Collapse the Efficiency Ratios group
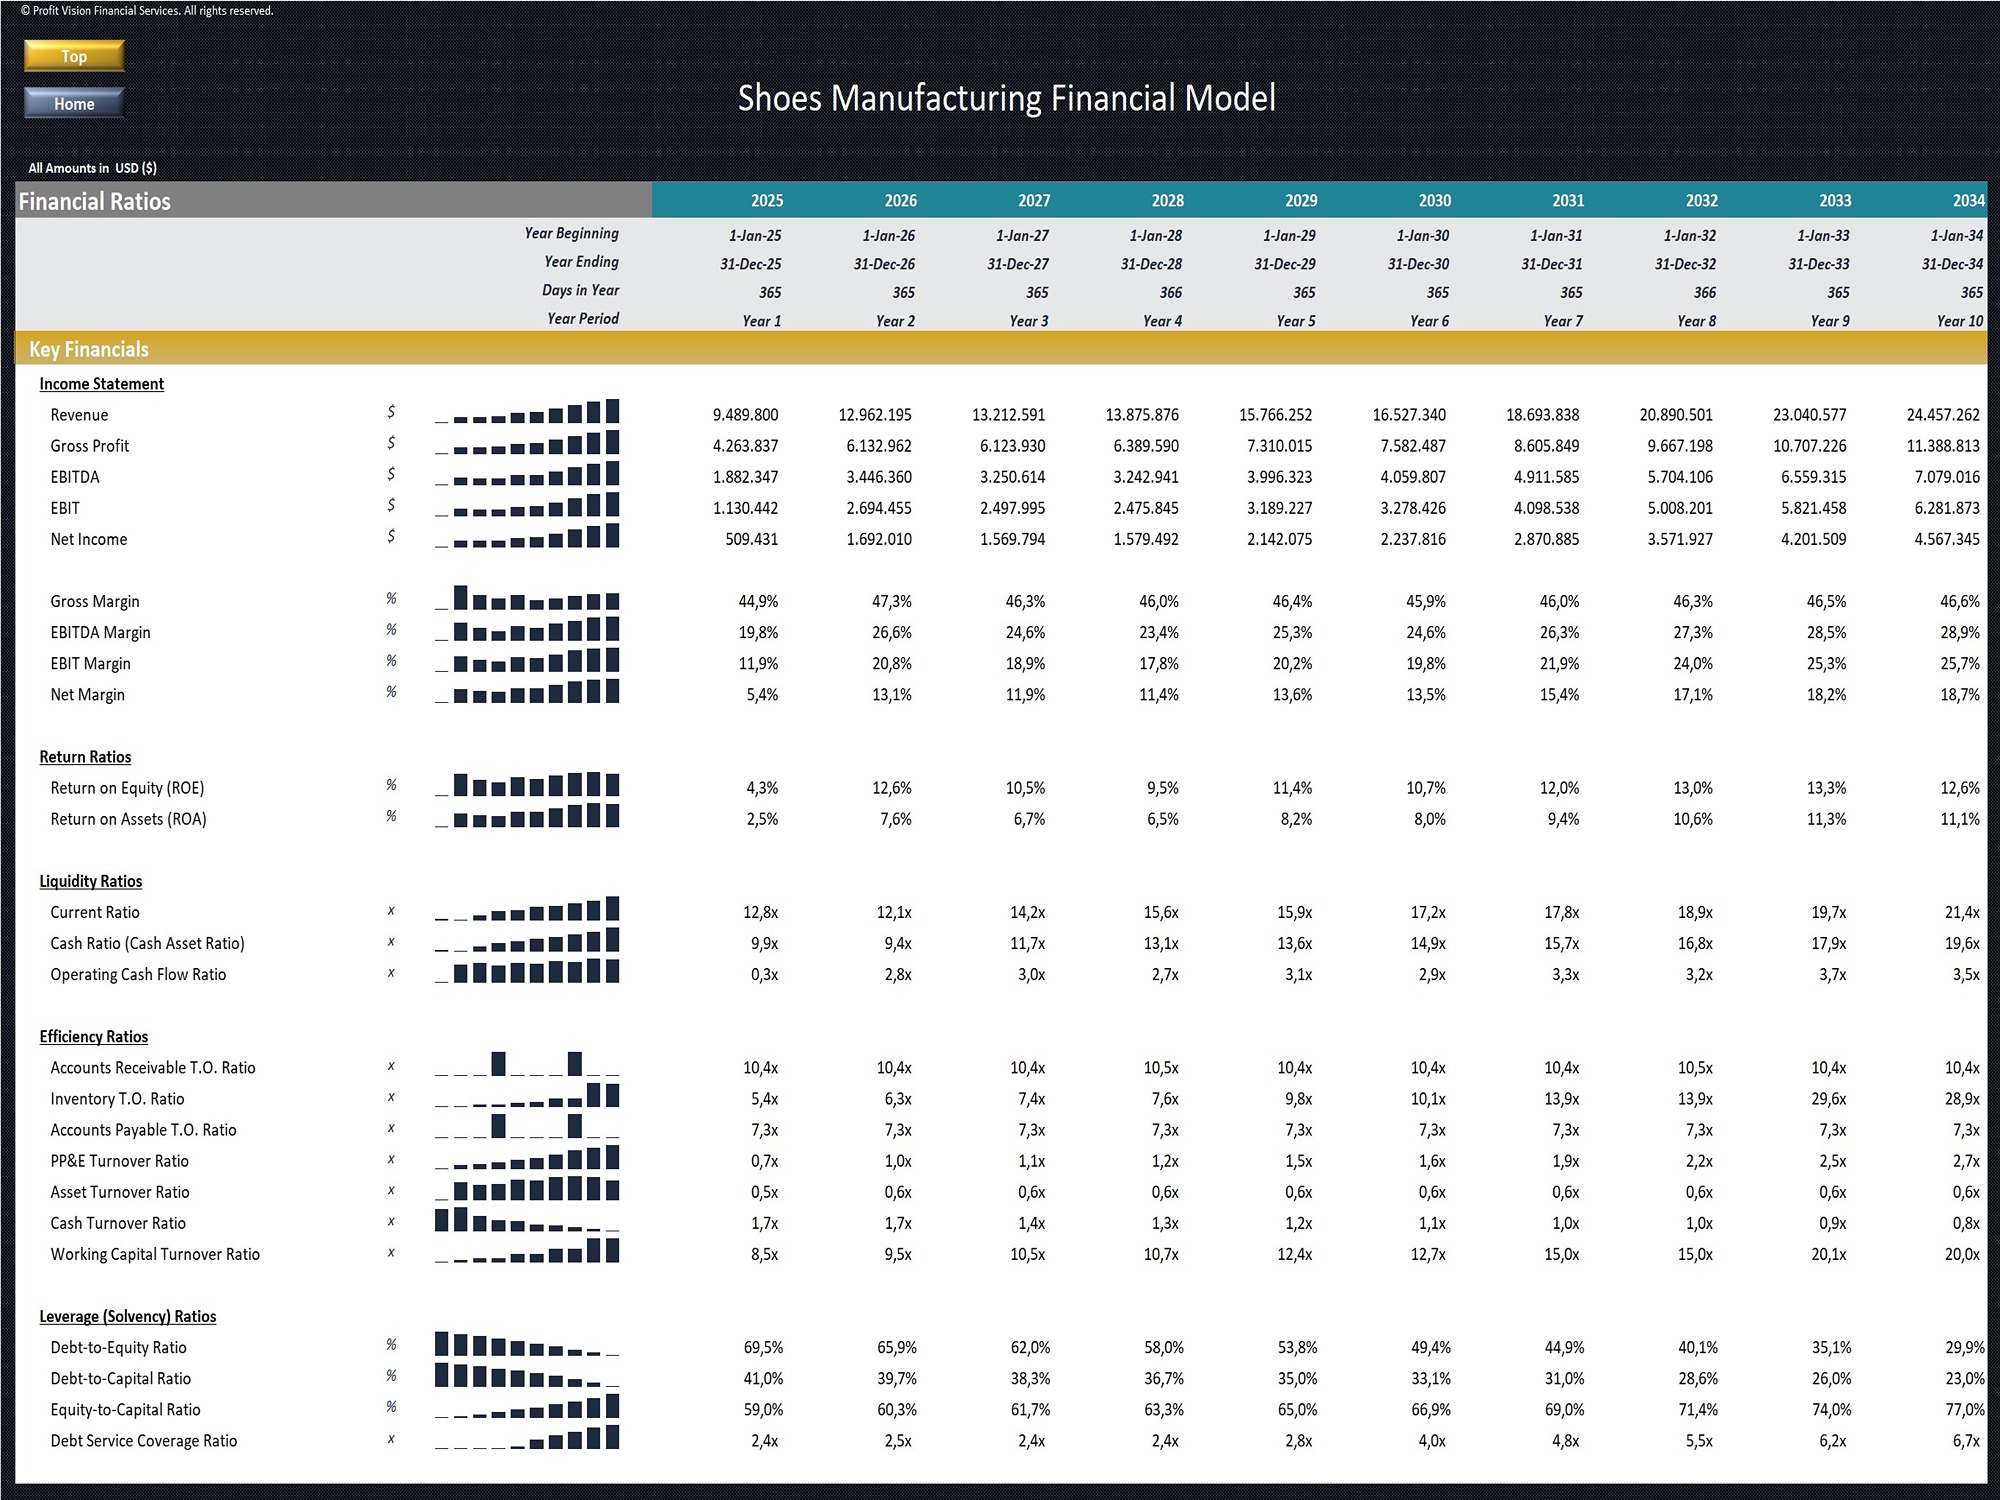The width and height of the screenshot is (2000, 1500). pos(93,1036)
